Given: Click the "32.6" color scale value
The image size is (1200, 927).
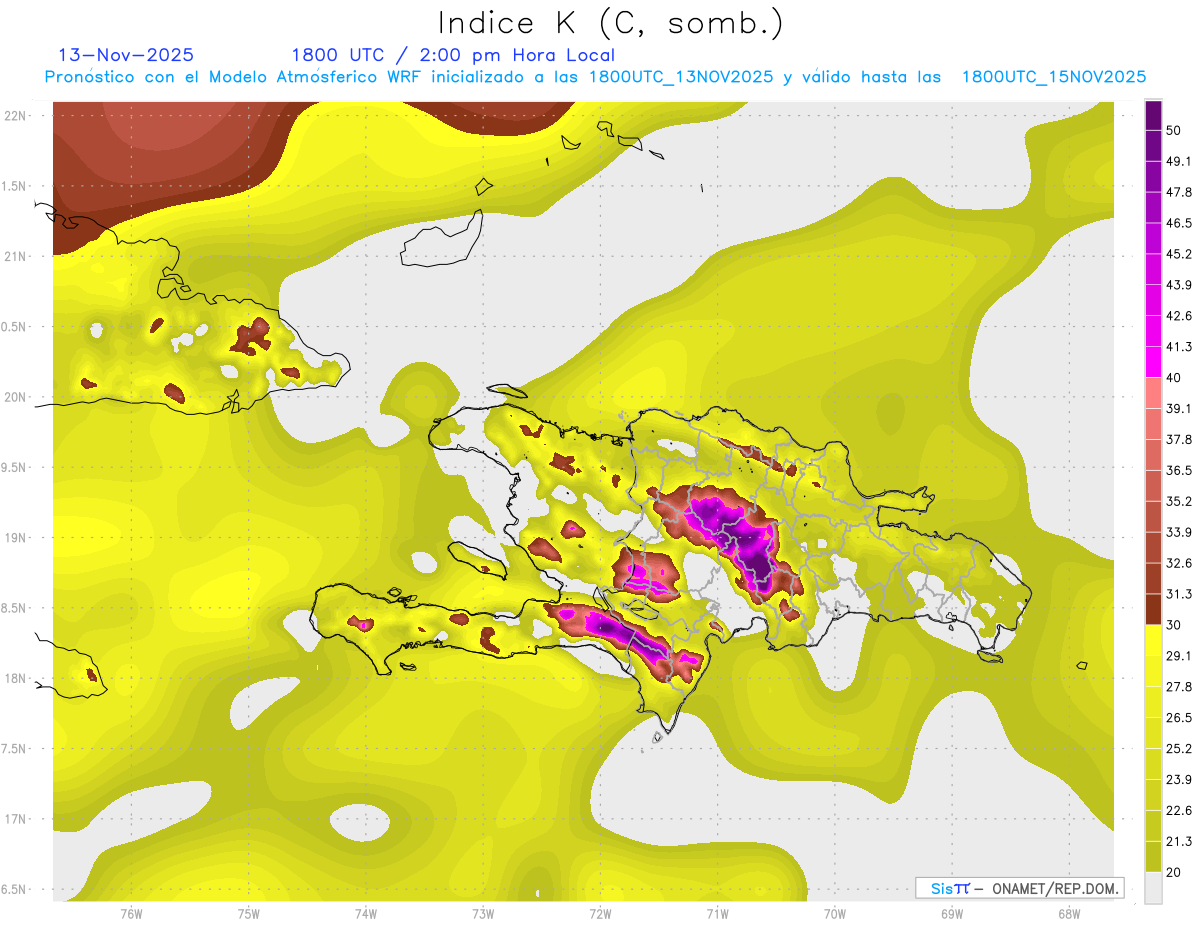Looking at the screenshot, I should [1179, 563].
